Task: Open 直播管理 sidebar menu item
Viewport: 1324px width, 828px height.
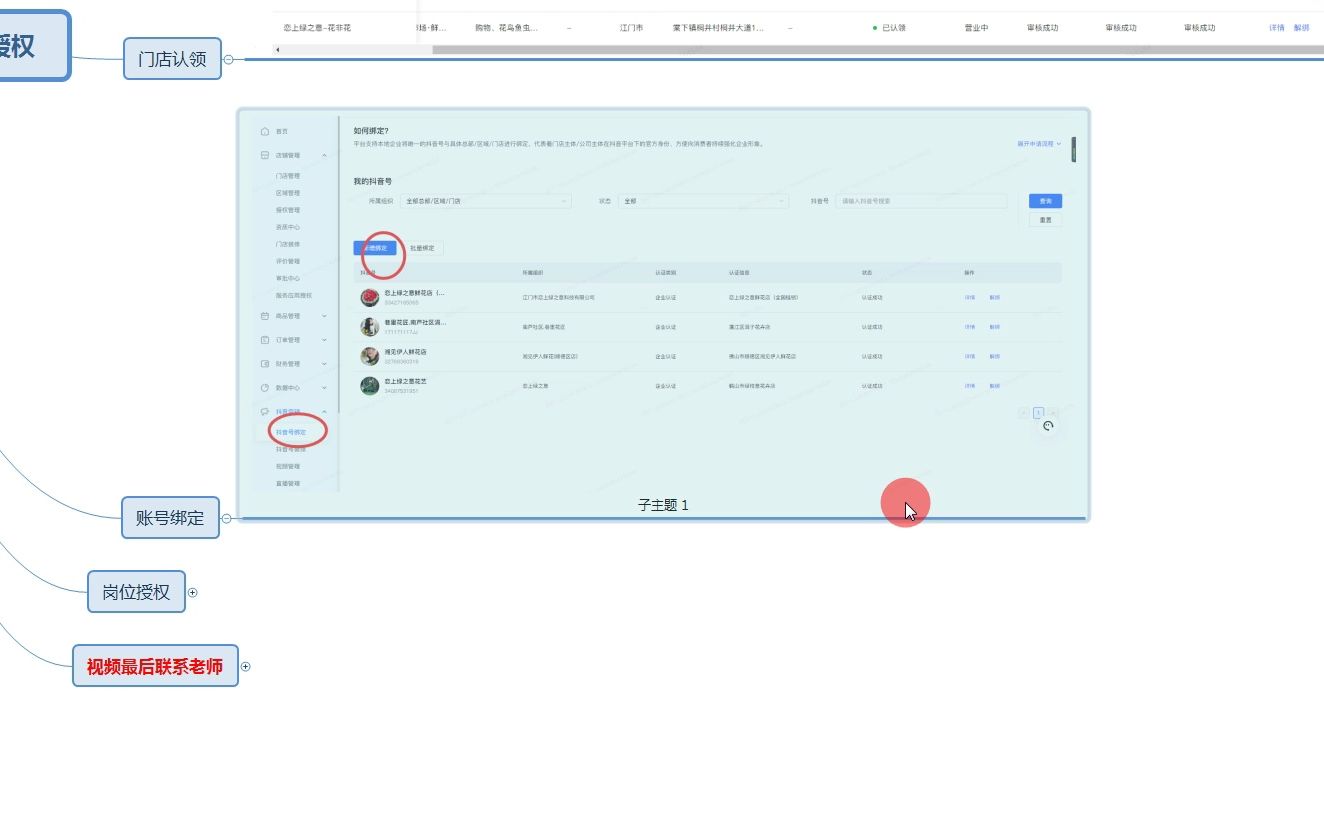Action: (x=288, y=483)
